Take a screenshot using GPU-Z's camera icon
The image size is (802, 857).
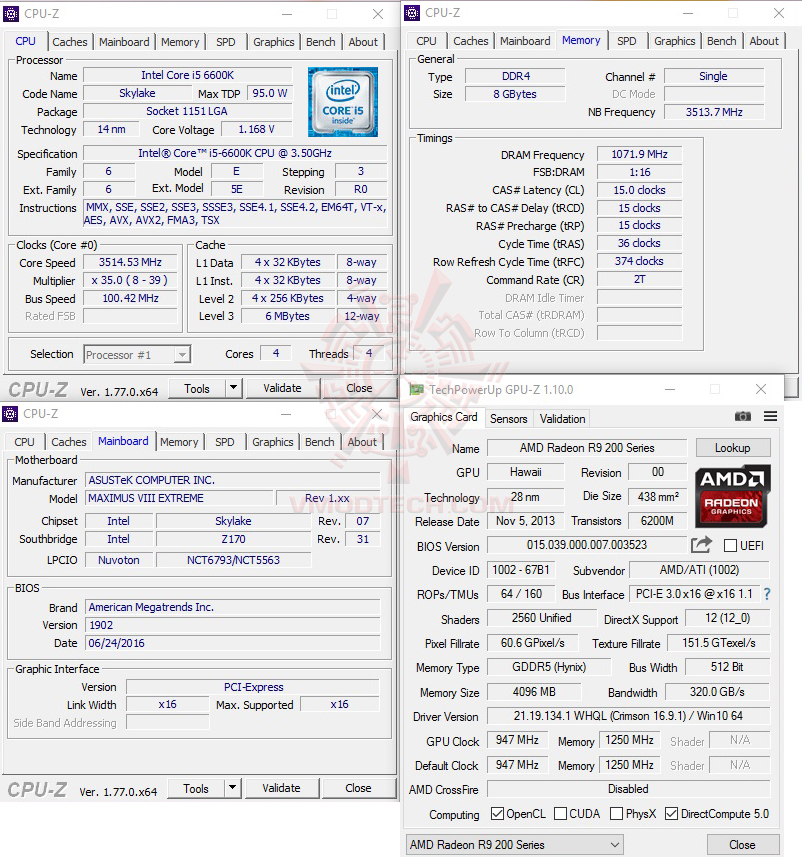(743, 417)
